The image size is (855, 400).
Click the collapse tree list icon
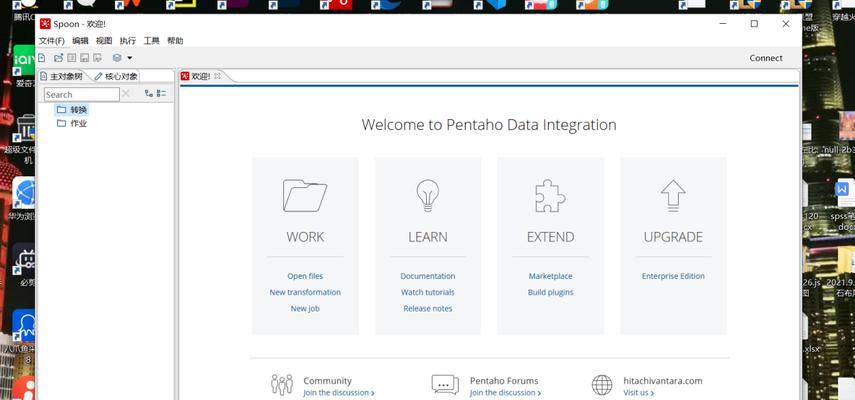coord(161,94)
